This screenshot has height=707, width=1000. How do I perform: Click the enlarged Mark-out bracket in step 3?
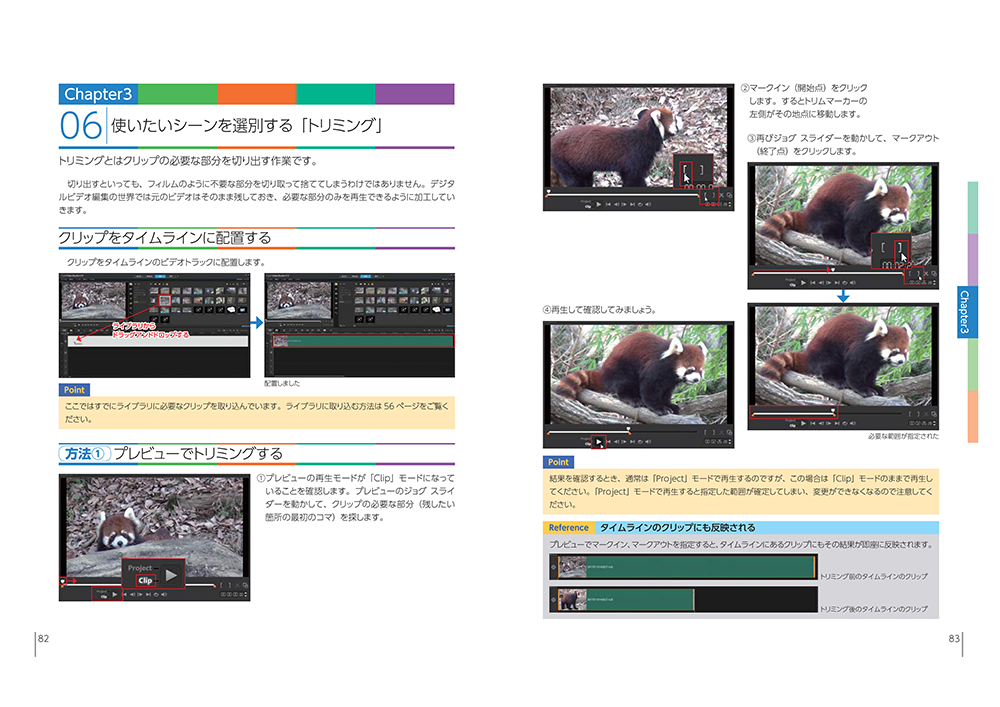[x=901, y=246]
